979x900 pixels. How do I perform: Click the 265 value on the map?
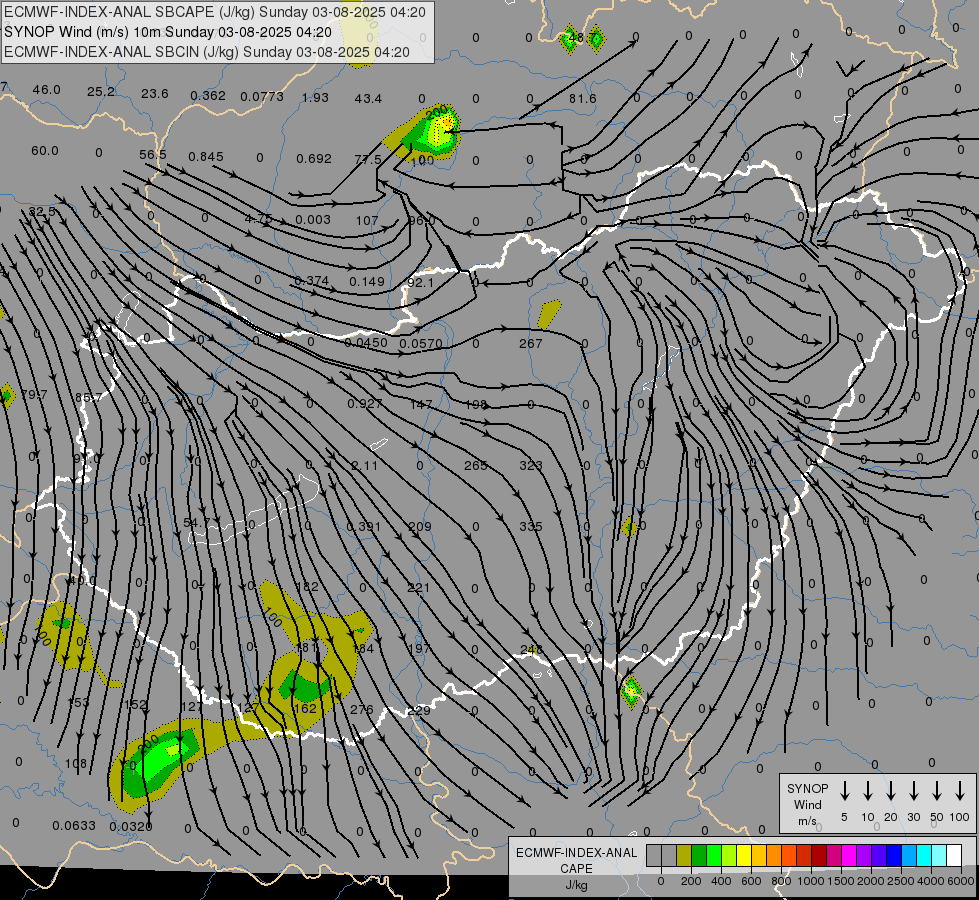(476, 465)
